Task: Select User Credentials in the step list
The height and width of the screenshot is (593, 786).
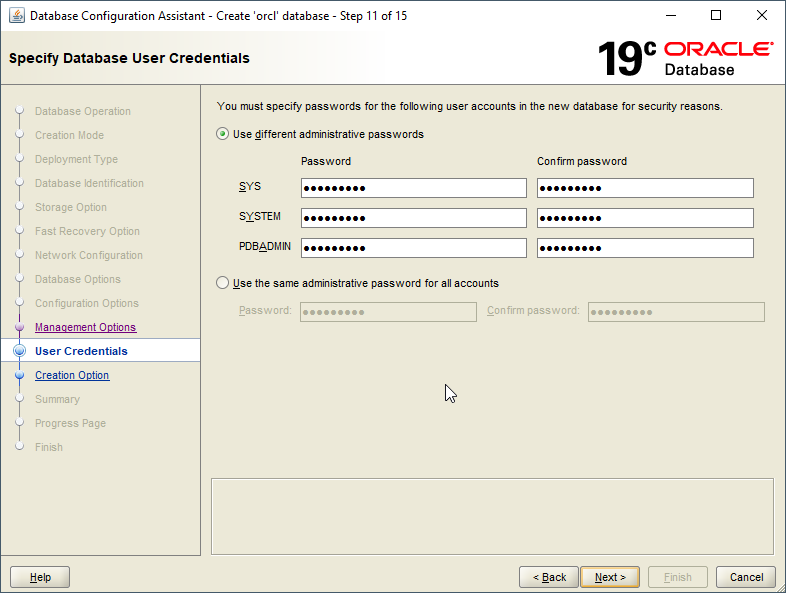Action: pos(81,351)
